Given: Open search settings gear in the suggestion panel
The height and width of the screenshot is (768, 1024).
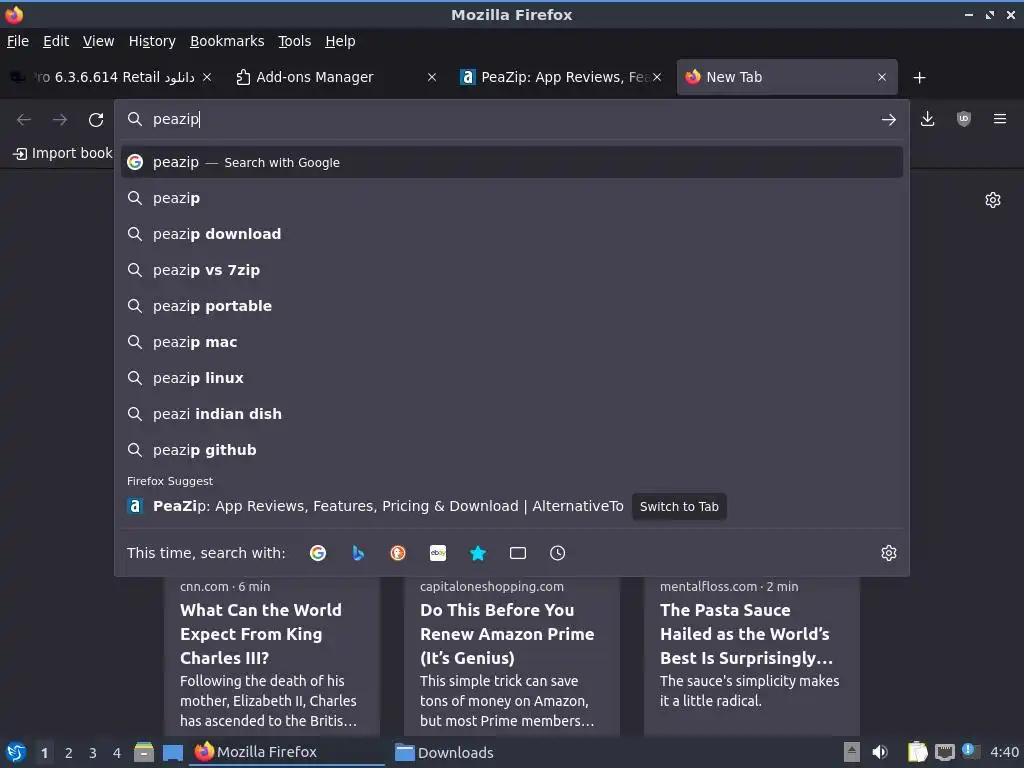Looking at the screenshot, I should pos(889,553).
